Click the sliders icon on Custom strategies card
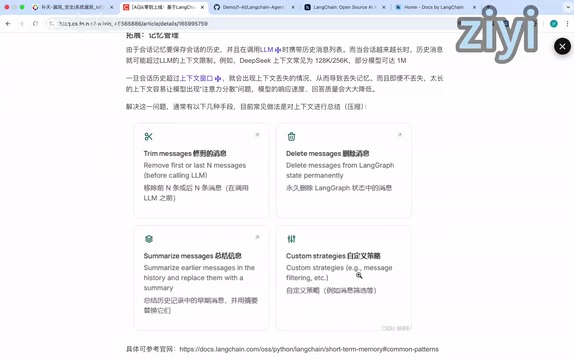 coord(291,239)
